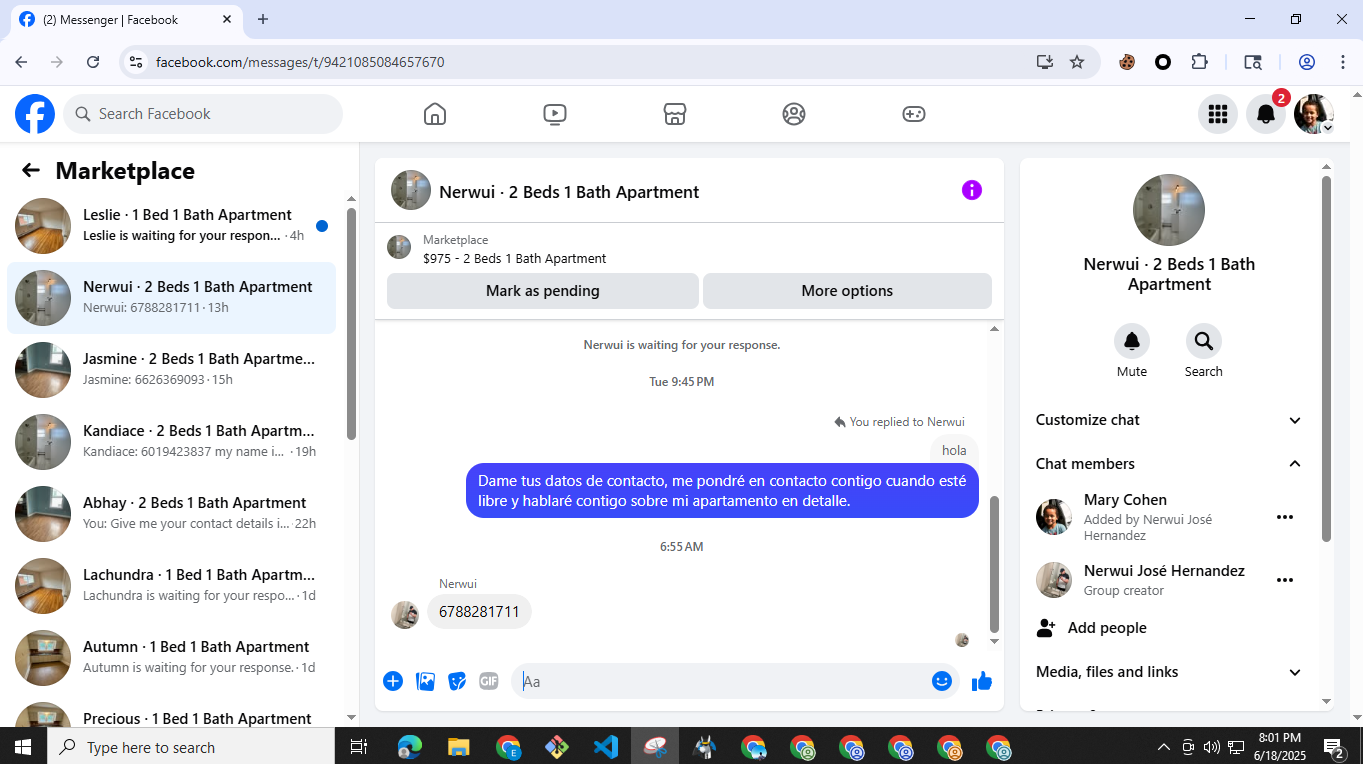Viewport: 1363px width, 764px height.
Task: Open the Facebook Video (Watch) icon
Action: 555,114
